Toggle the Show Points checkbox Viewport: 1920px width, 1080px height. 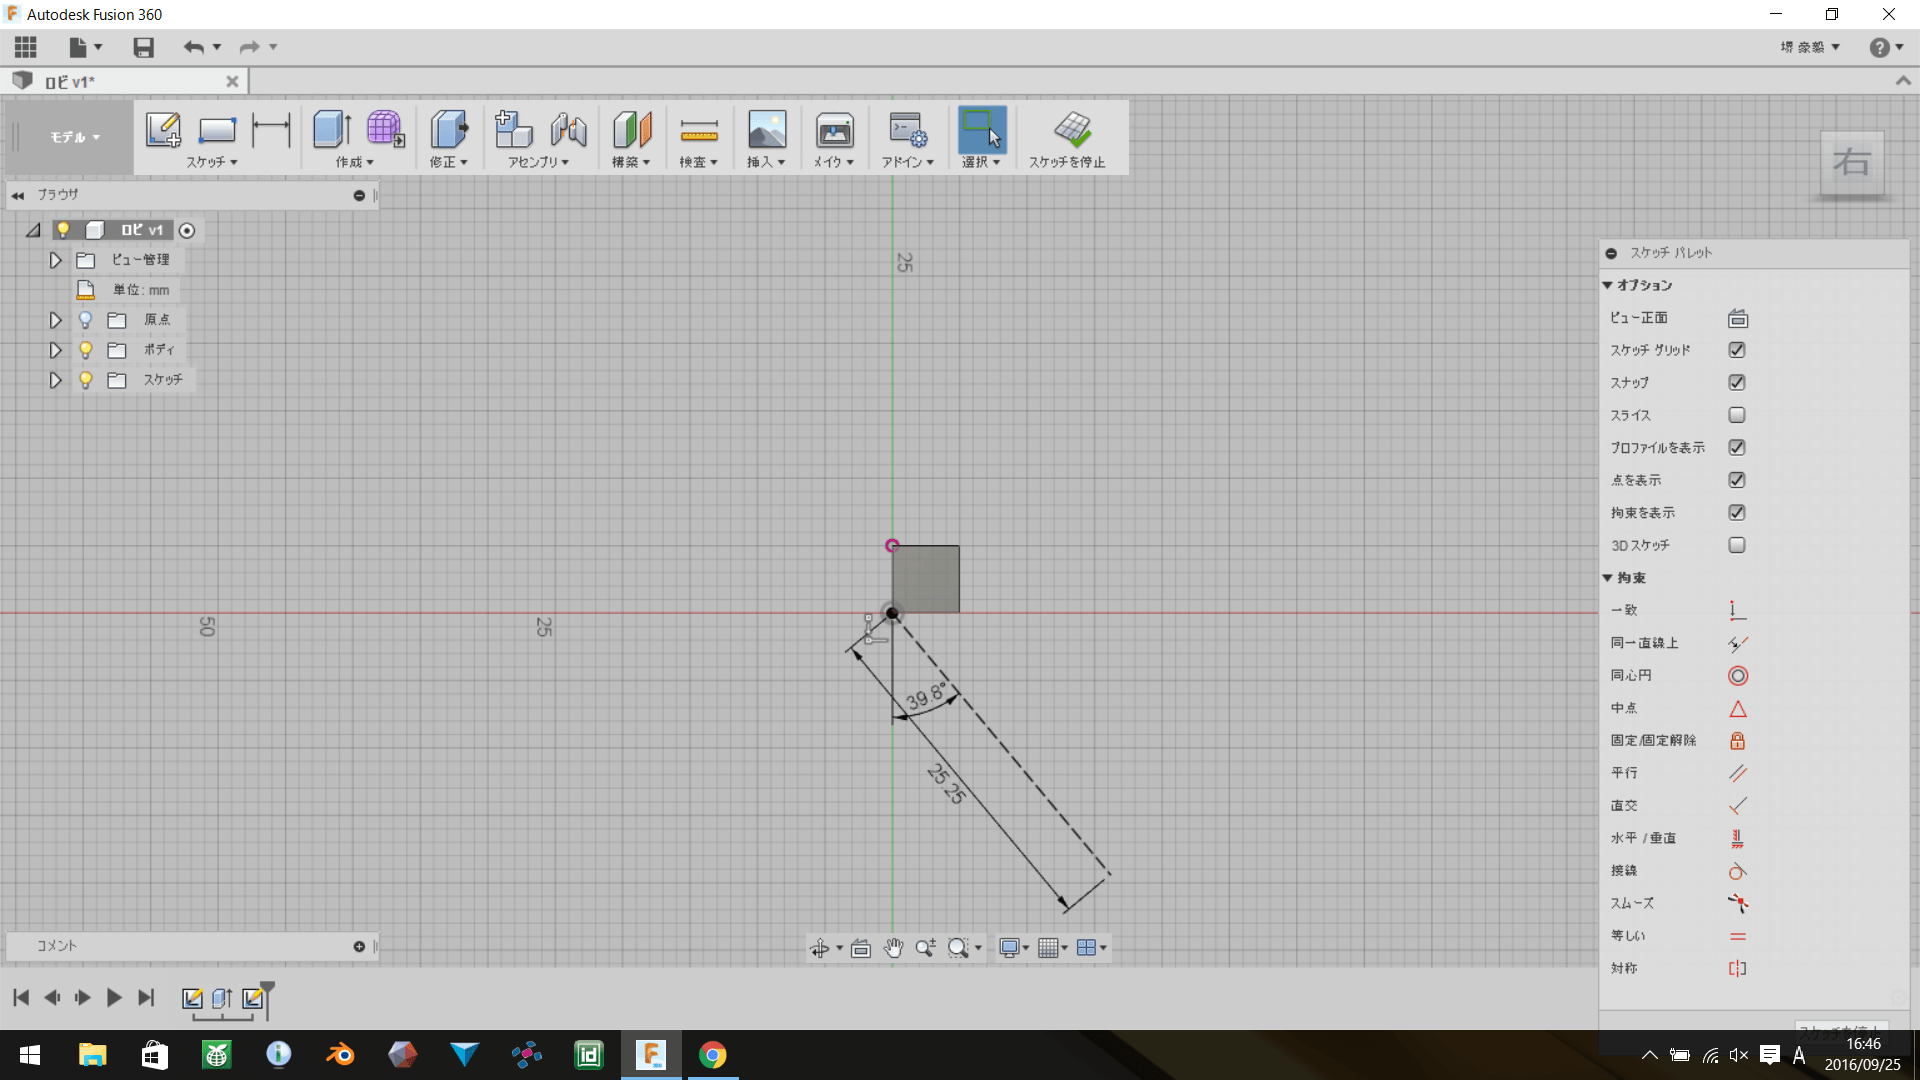point(1737,480)
